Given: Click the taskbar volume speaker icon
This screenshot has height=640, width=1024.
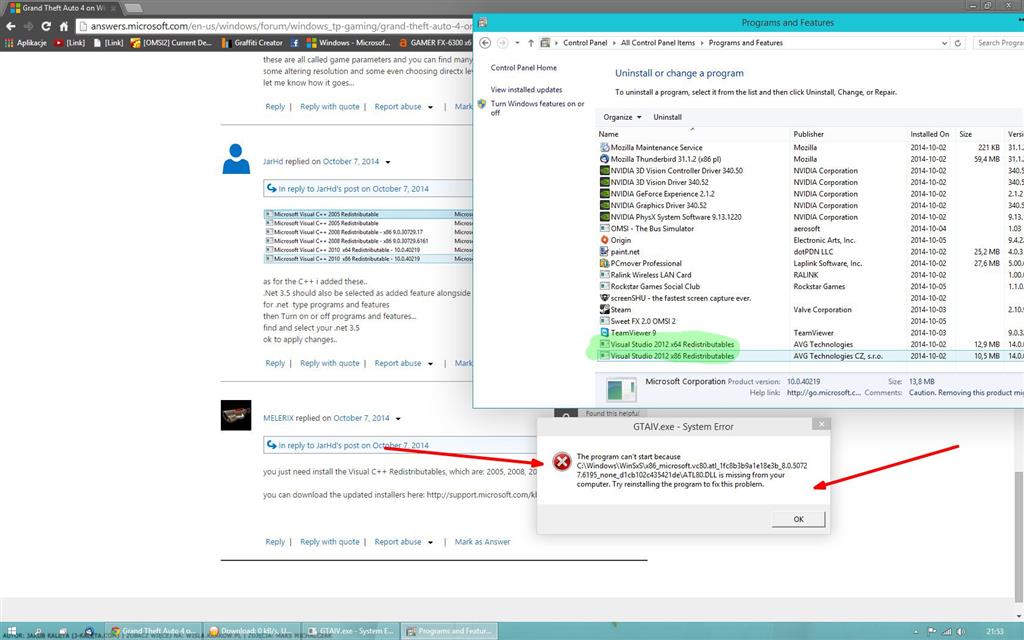Looking at the screenshot, I should (x=961, y=632).
